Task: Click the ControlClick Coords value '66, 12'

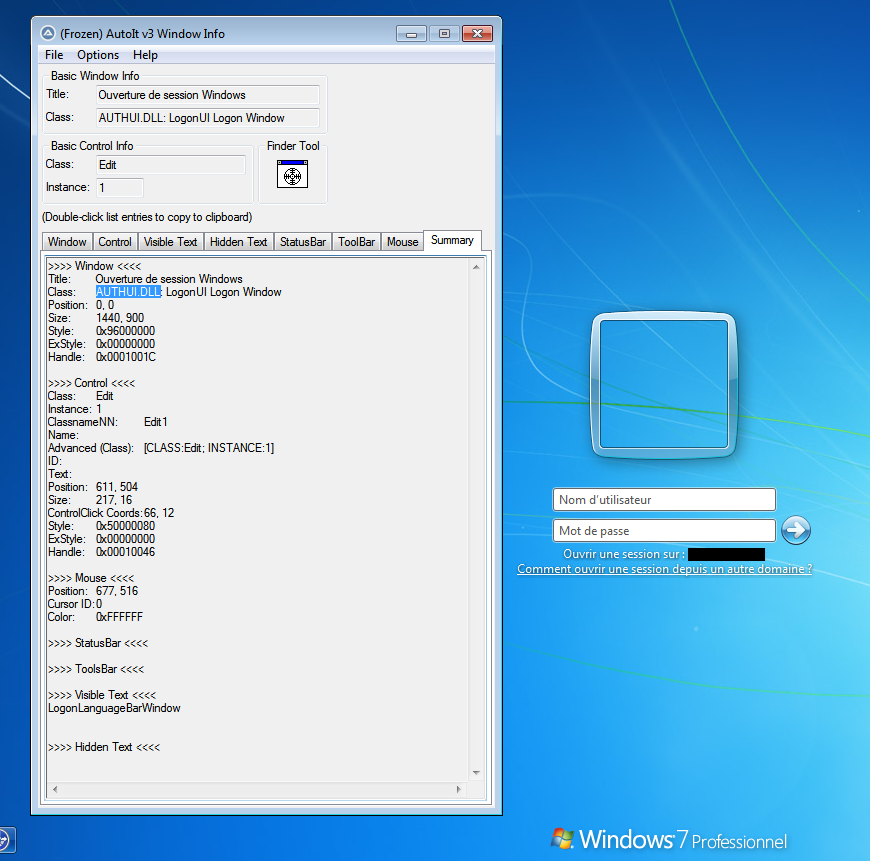Action: pyautogui.click(x=159, y=513)
